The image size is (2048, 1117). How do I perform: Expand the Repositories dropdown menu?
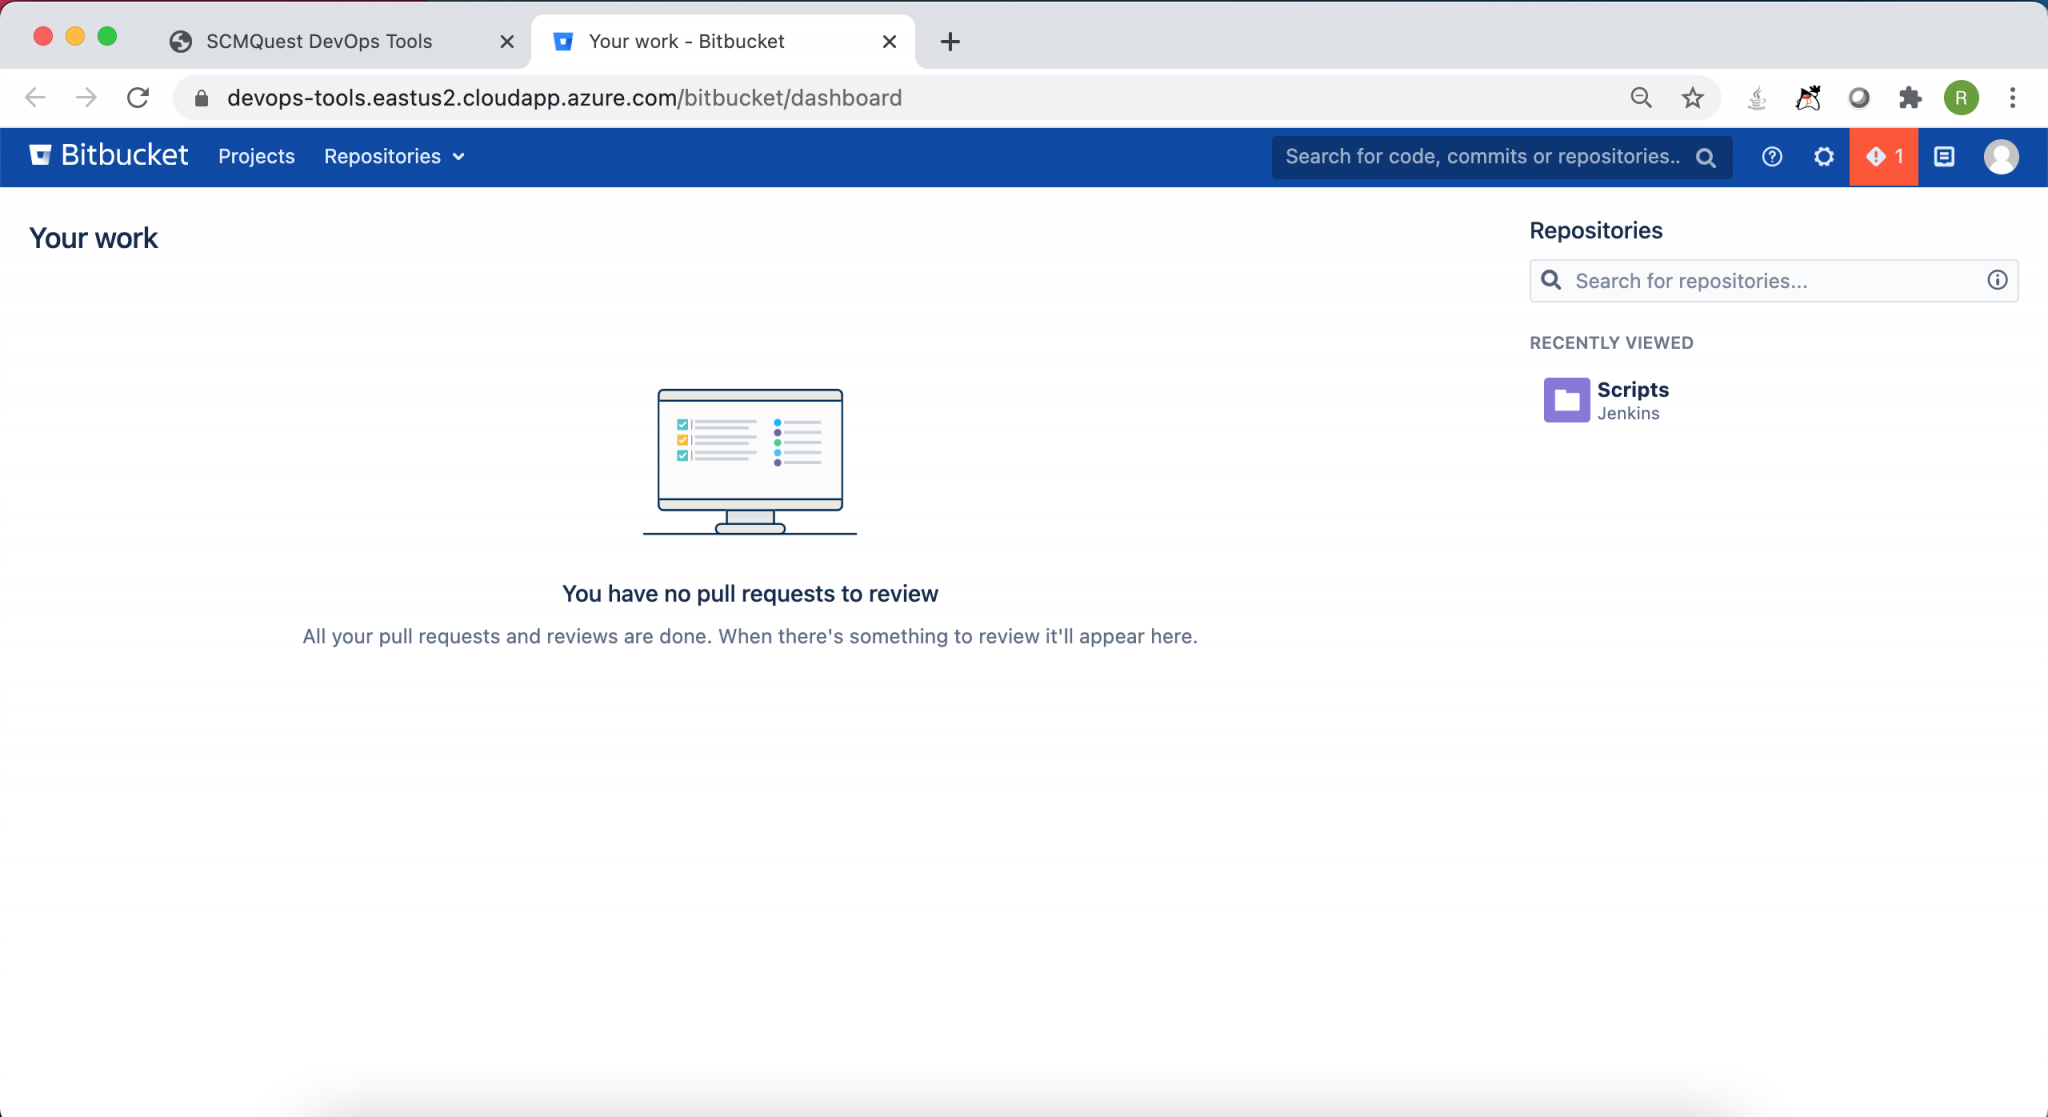point(393,156)
